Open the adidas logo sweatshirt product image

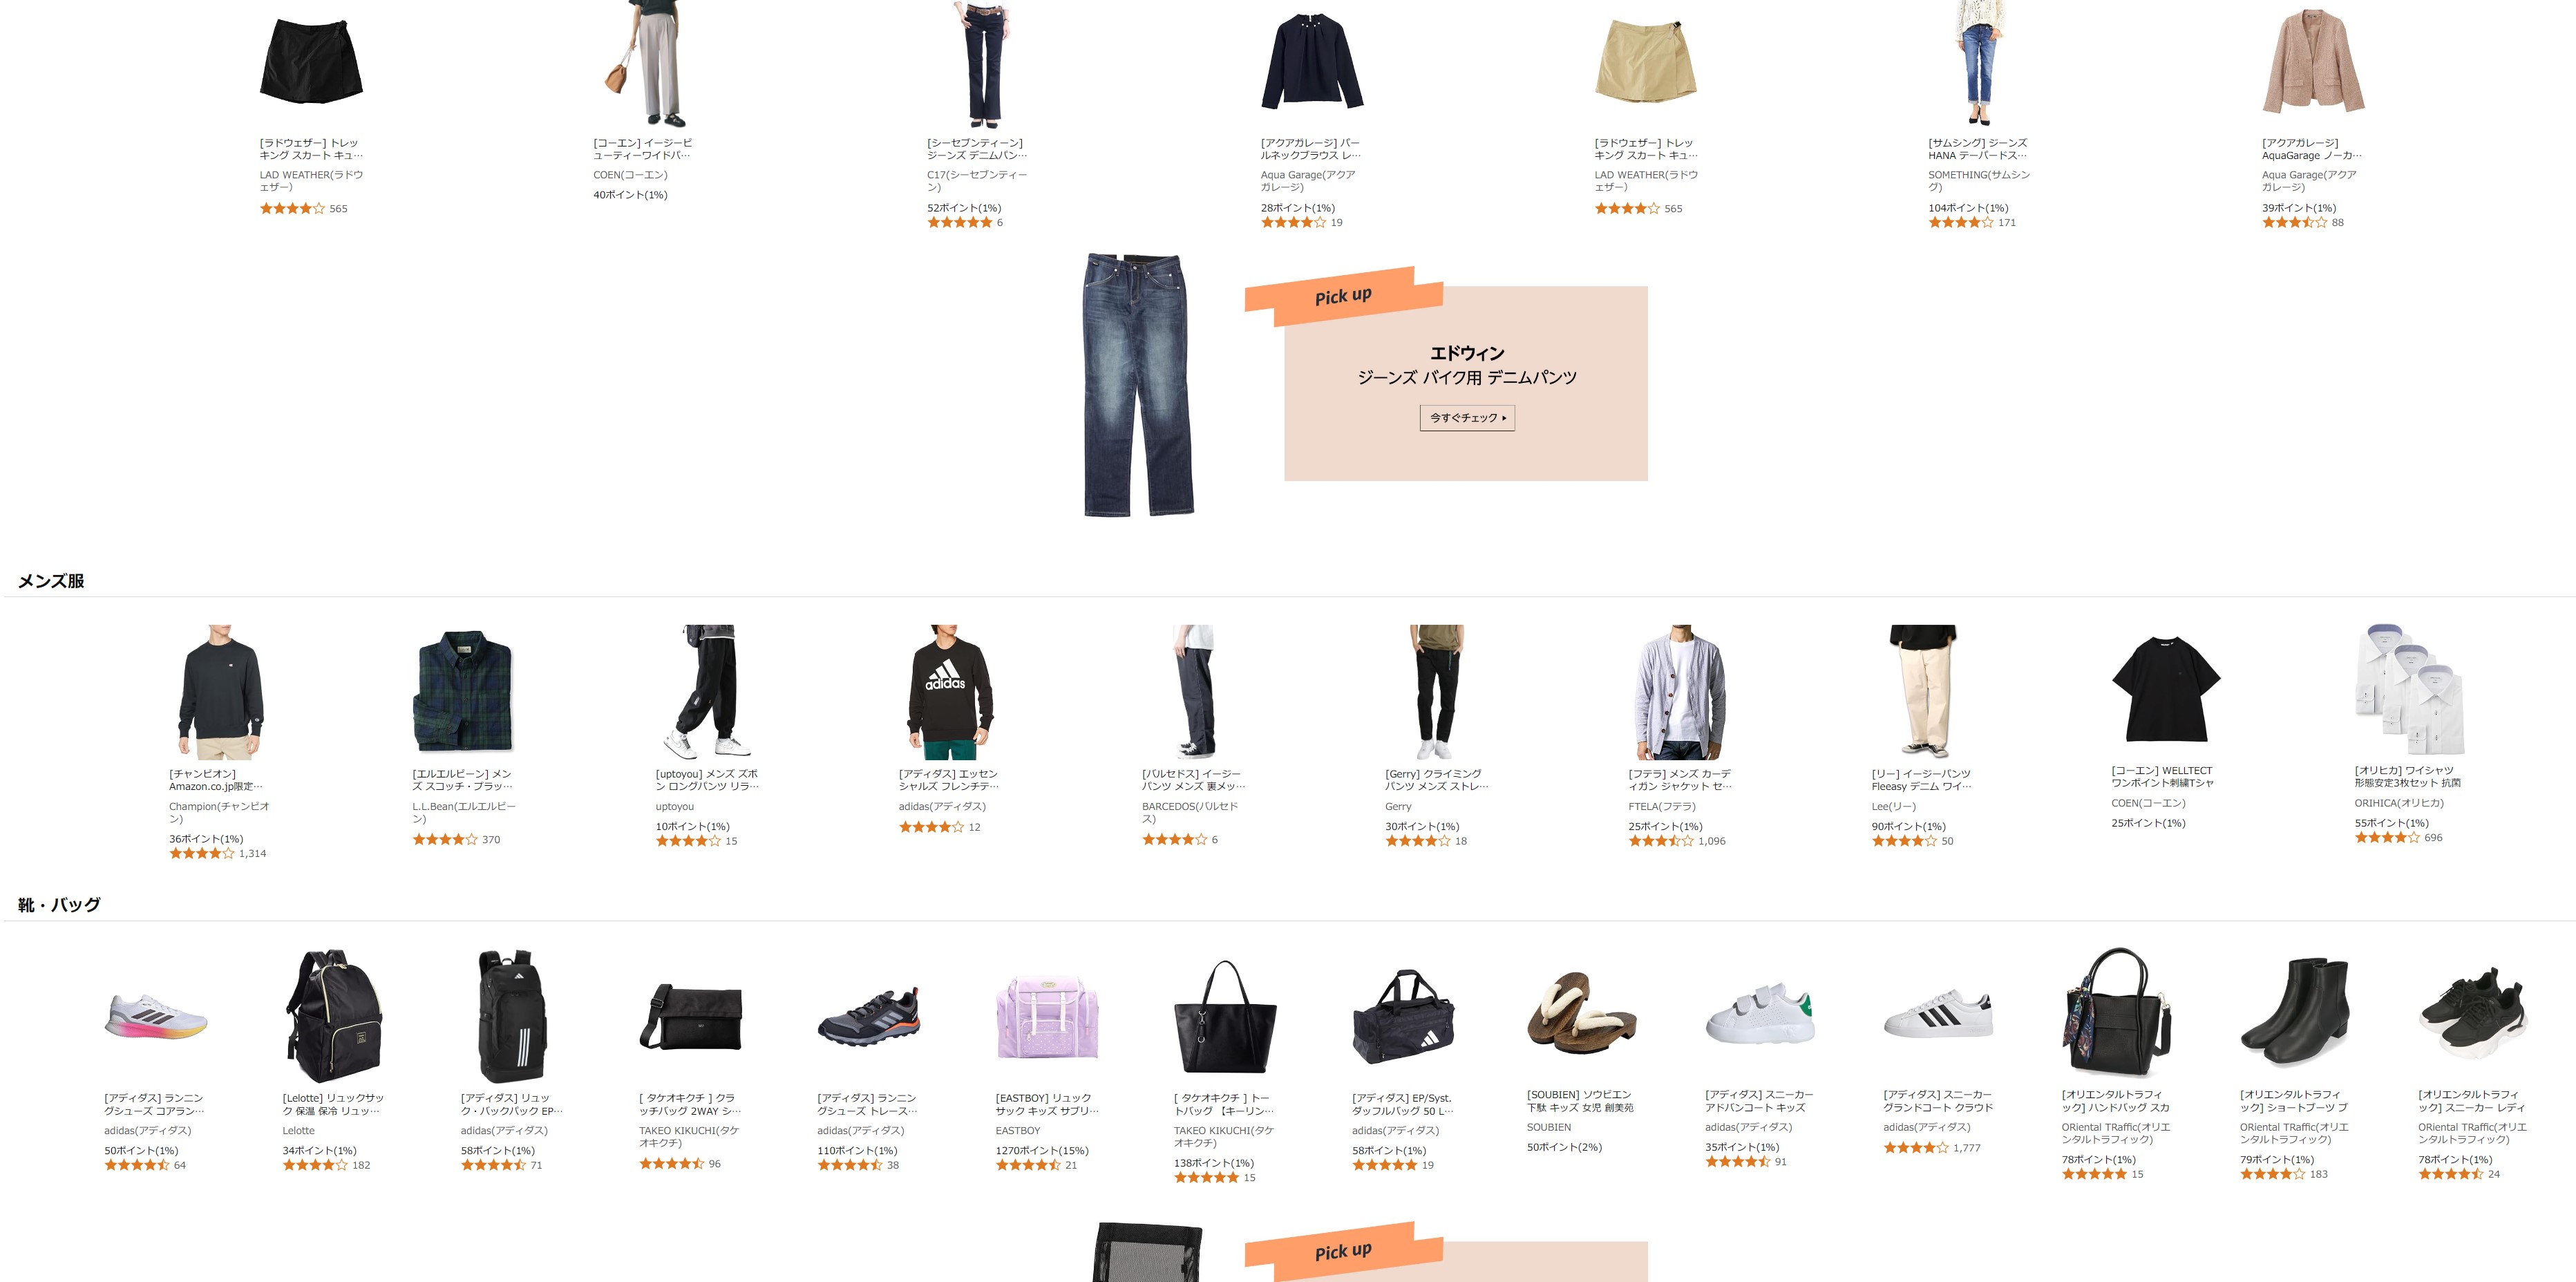tap(949, 692)
